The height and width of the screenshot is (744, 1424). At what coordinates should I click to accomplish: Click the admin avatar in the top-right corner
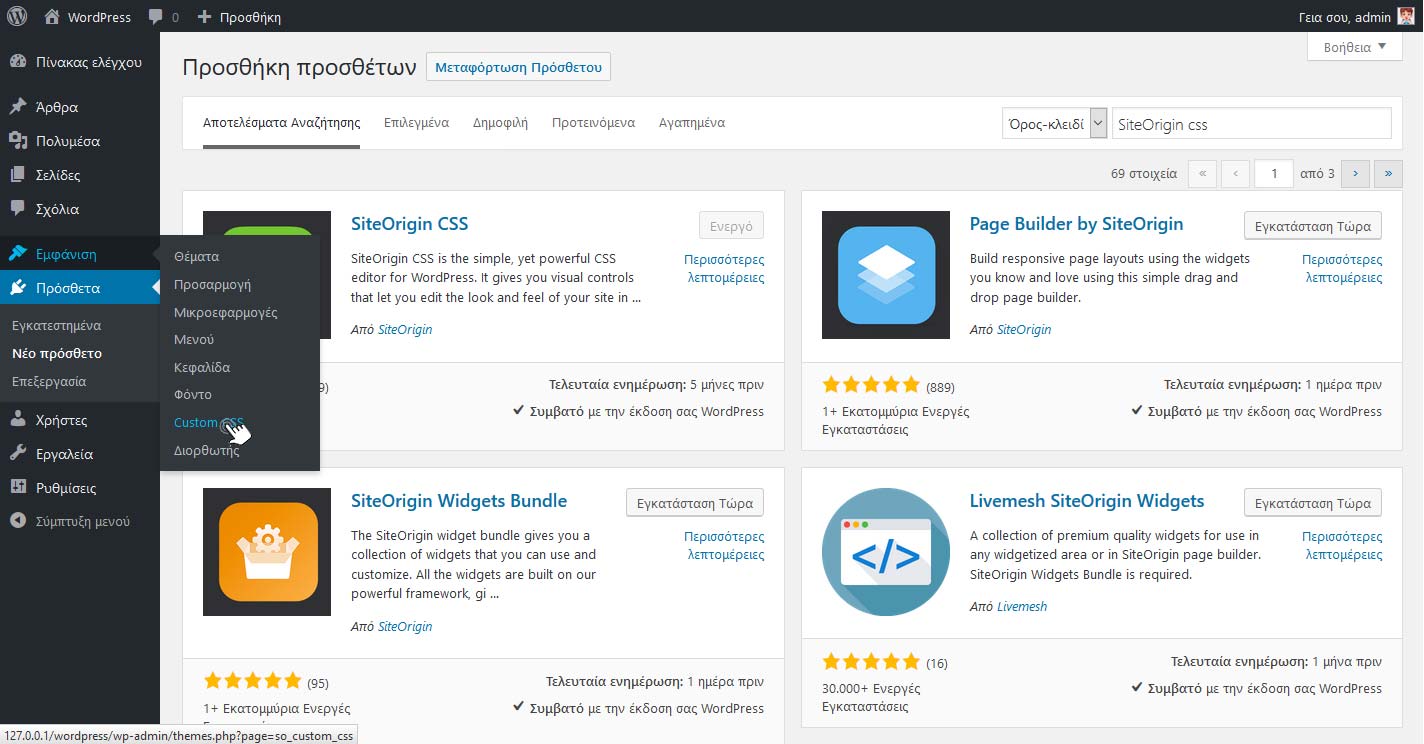1405,16
